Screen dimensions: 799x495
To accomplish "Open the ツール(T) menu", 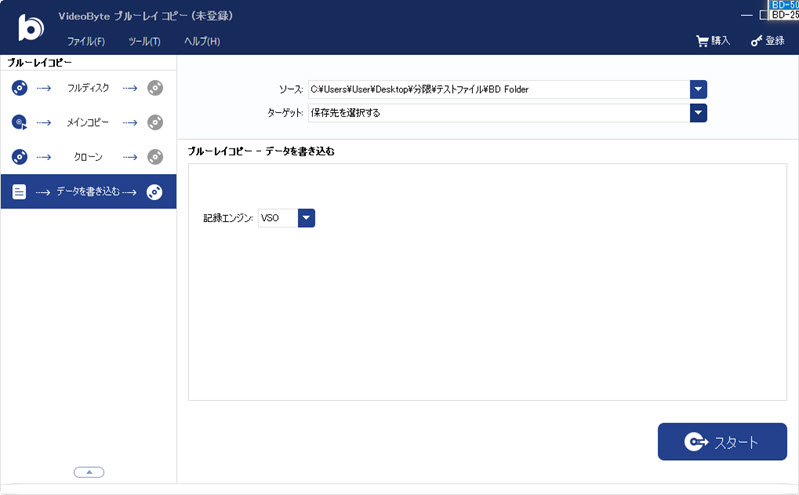I will [x=144, y=41].
